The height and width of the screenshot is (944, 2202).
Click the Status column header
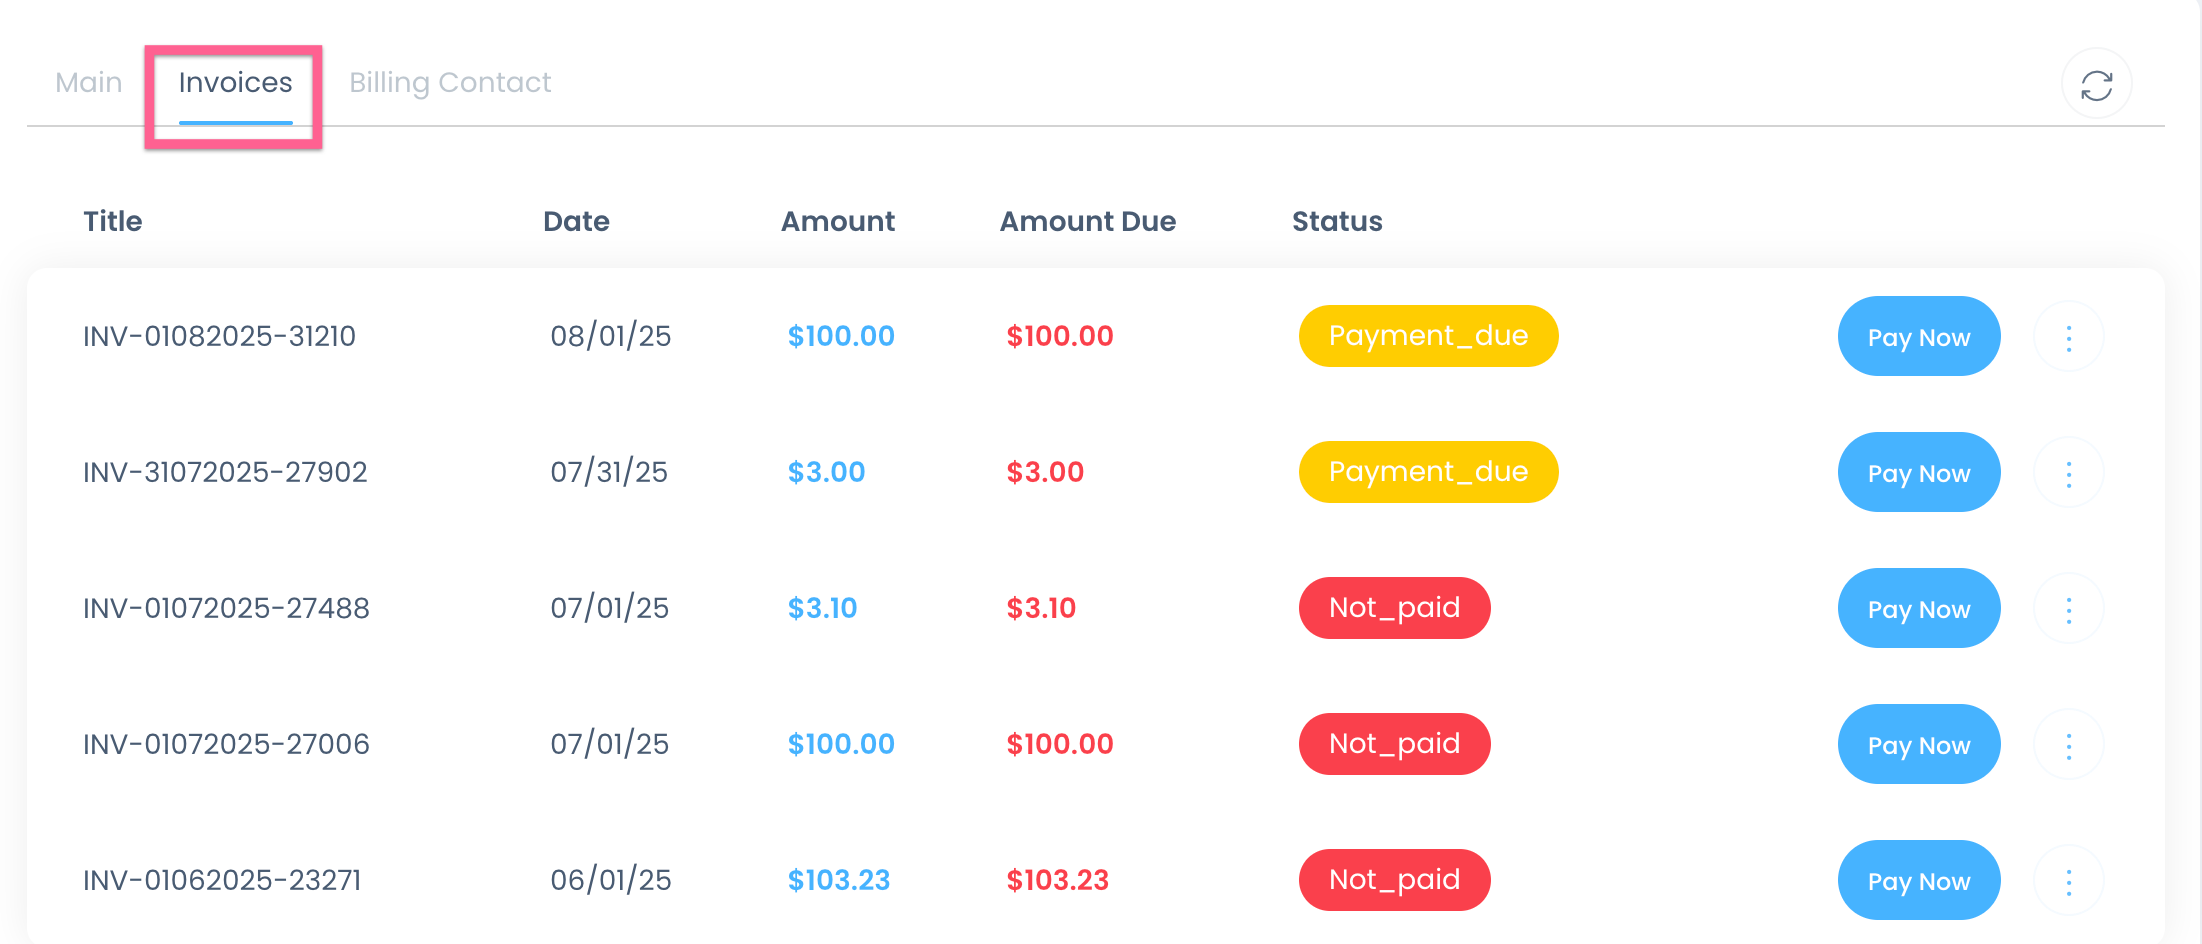click(x=1336, y=221)
